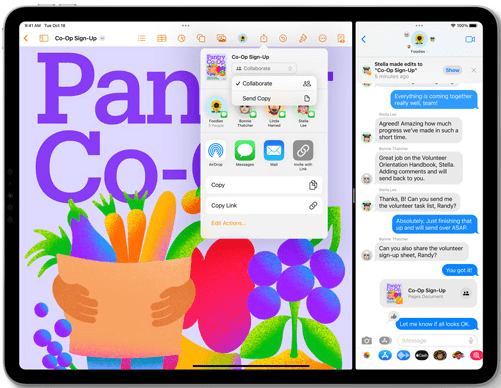Screen dimensions: 501x388
Task: Open the Collaborate dropdown in share sheet
Action: [264, 68]
